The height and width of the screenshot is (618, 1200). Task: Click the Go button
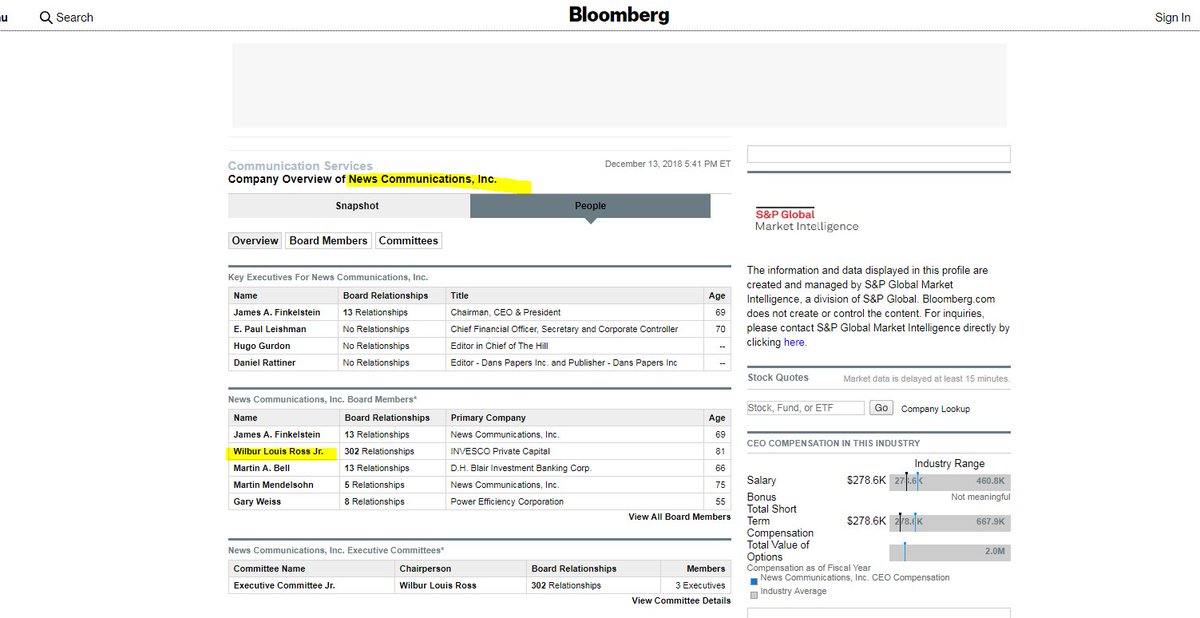click(881, 408)
